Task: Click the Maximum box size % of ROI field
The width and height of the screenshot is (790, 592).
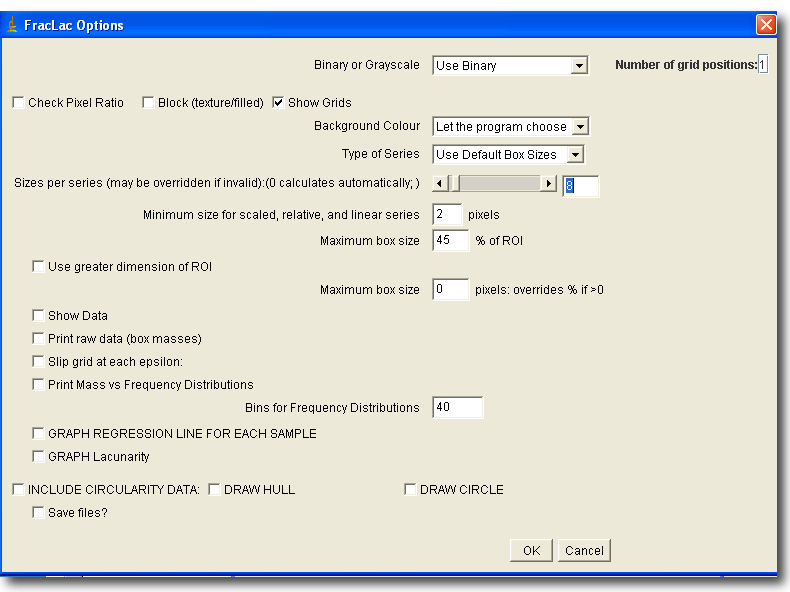Action: click(450, 240)
